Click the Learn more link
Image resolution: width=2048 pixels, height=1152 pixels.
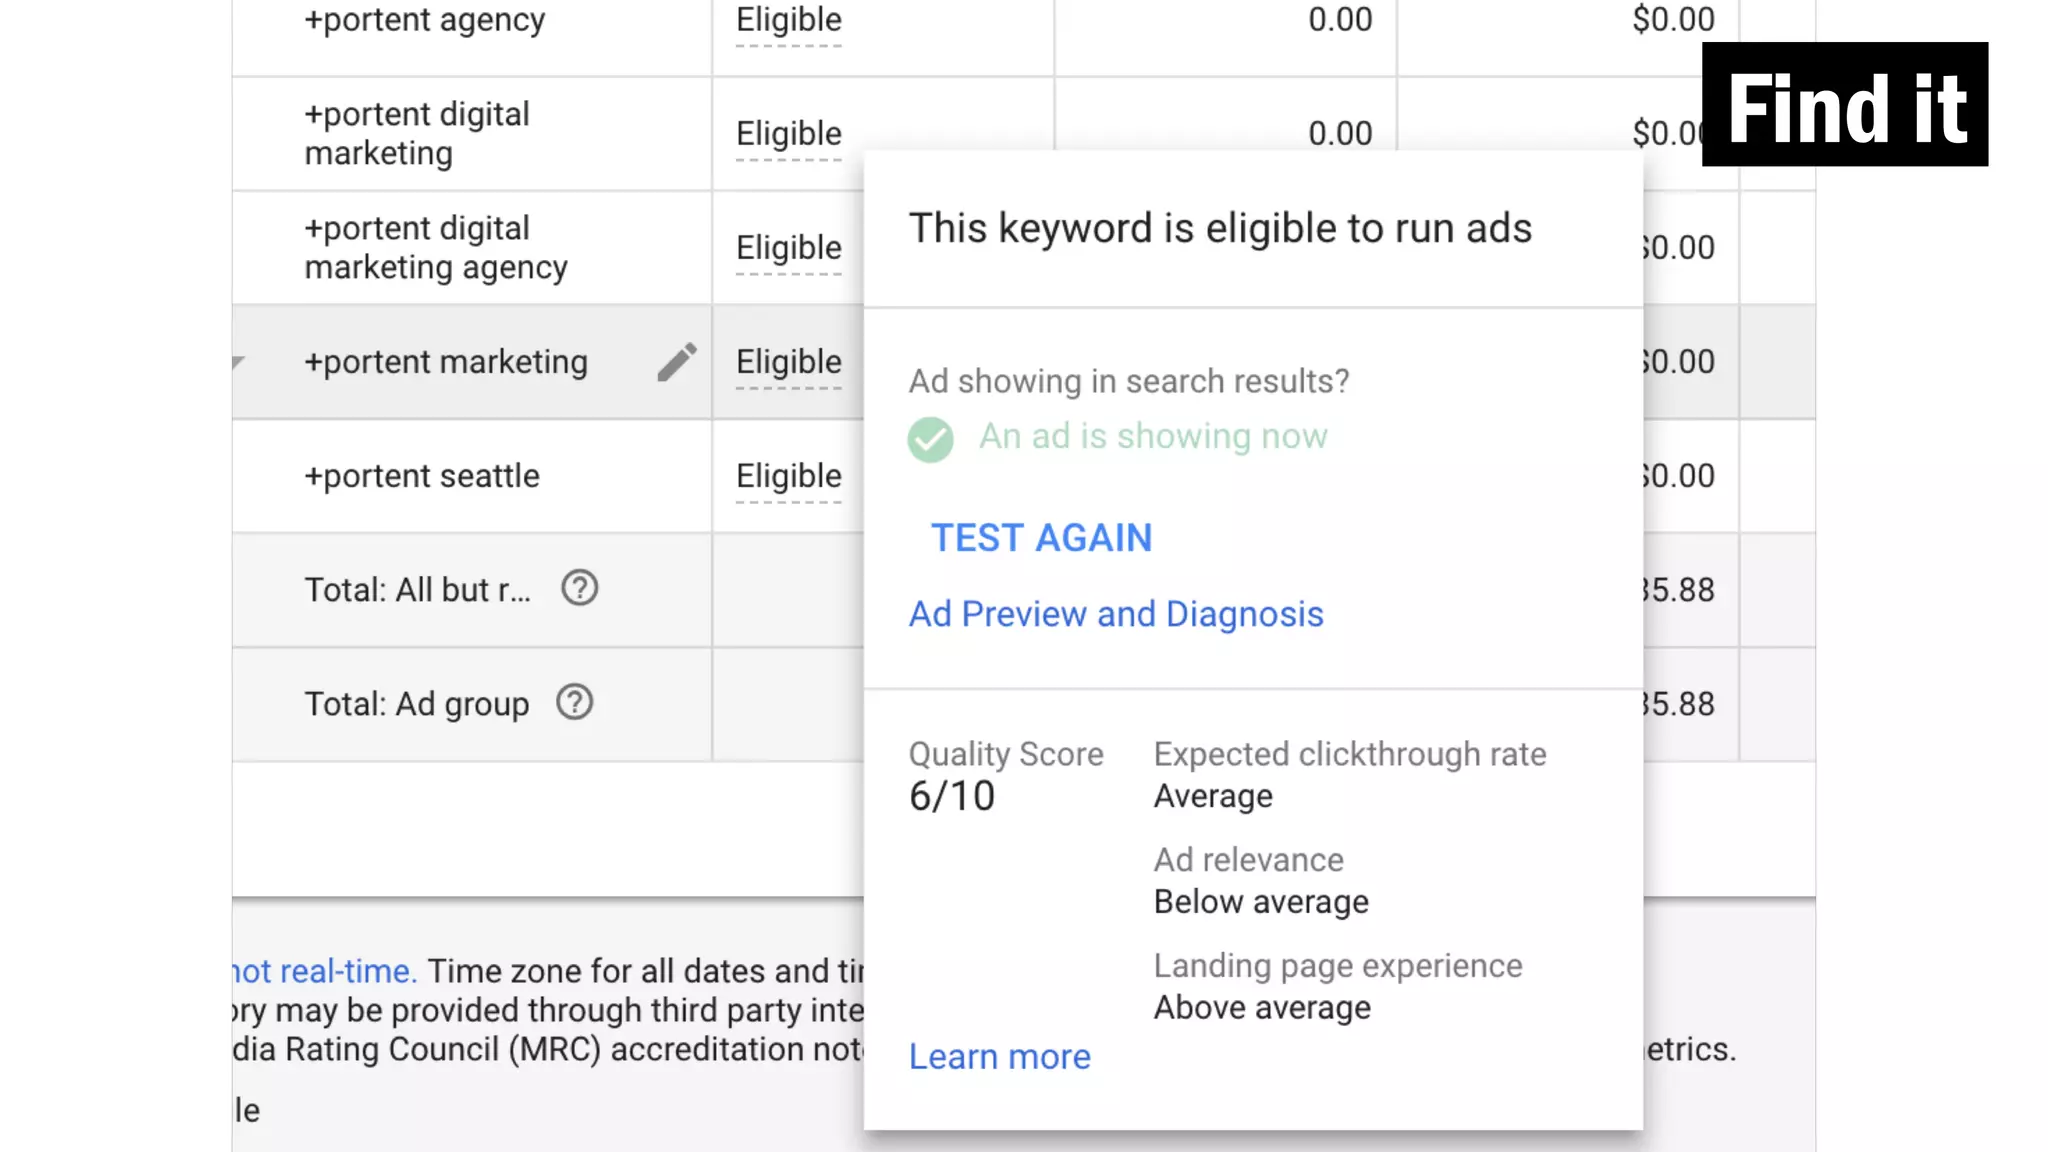999,1057
